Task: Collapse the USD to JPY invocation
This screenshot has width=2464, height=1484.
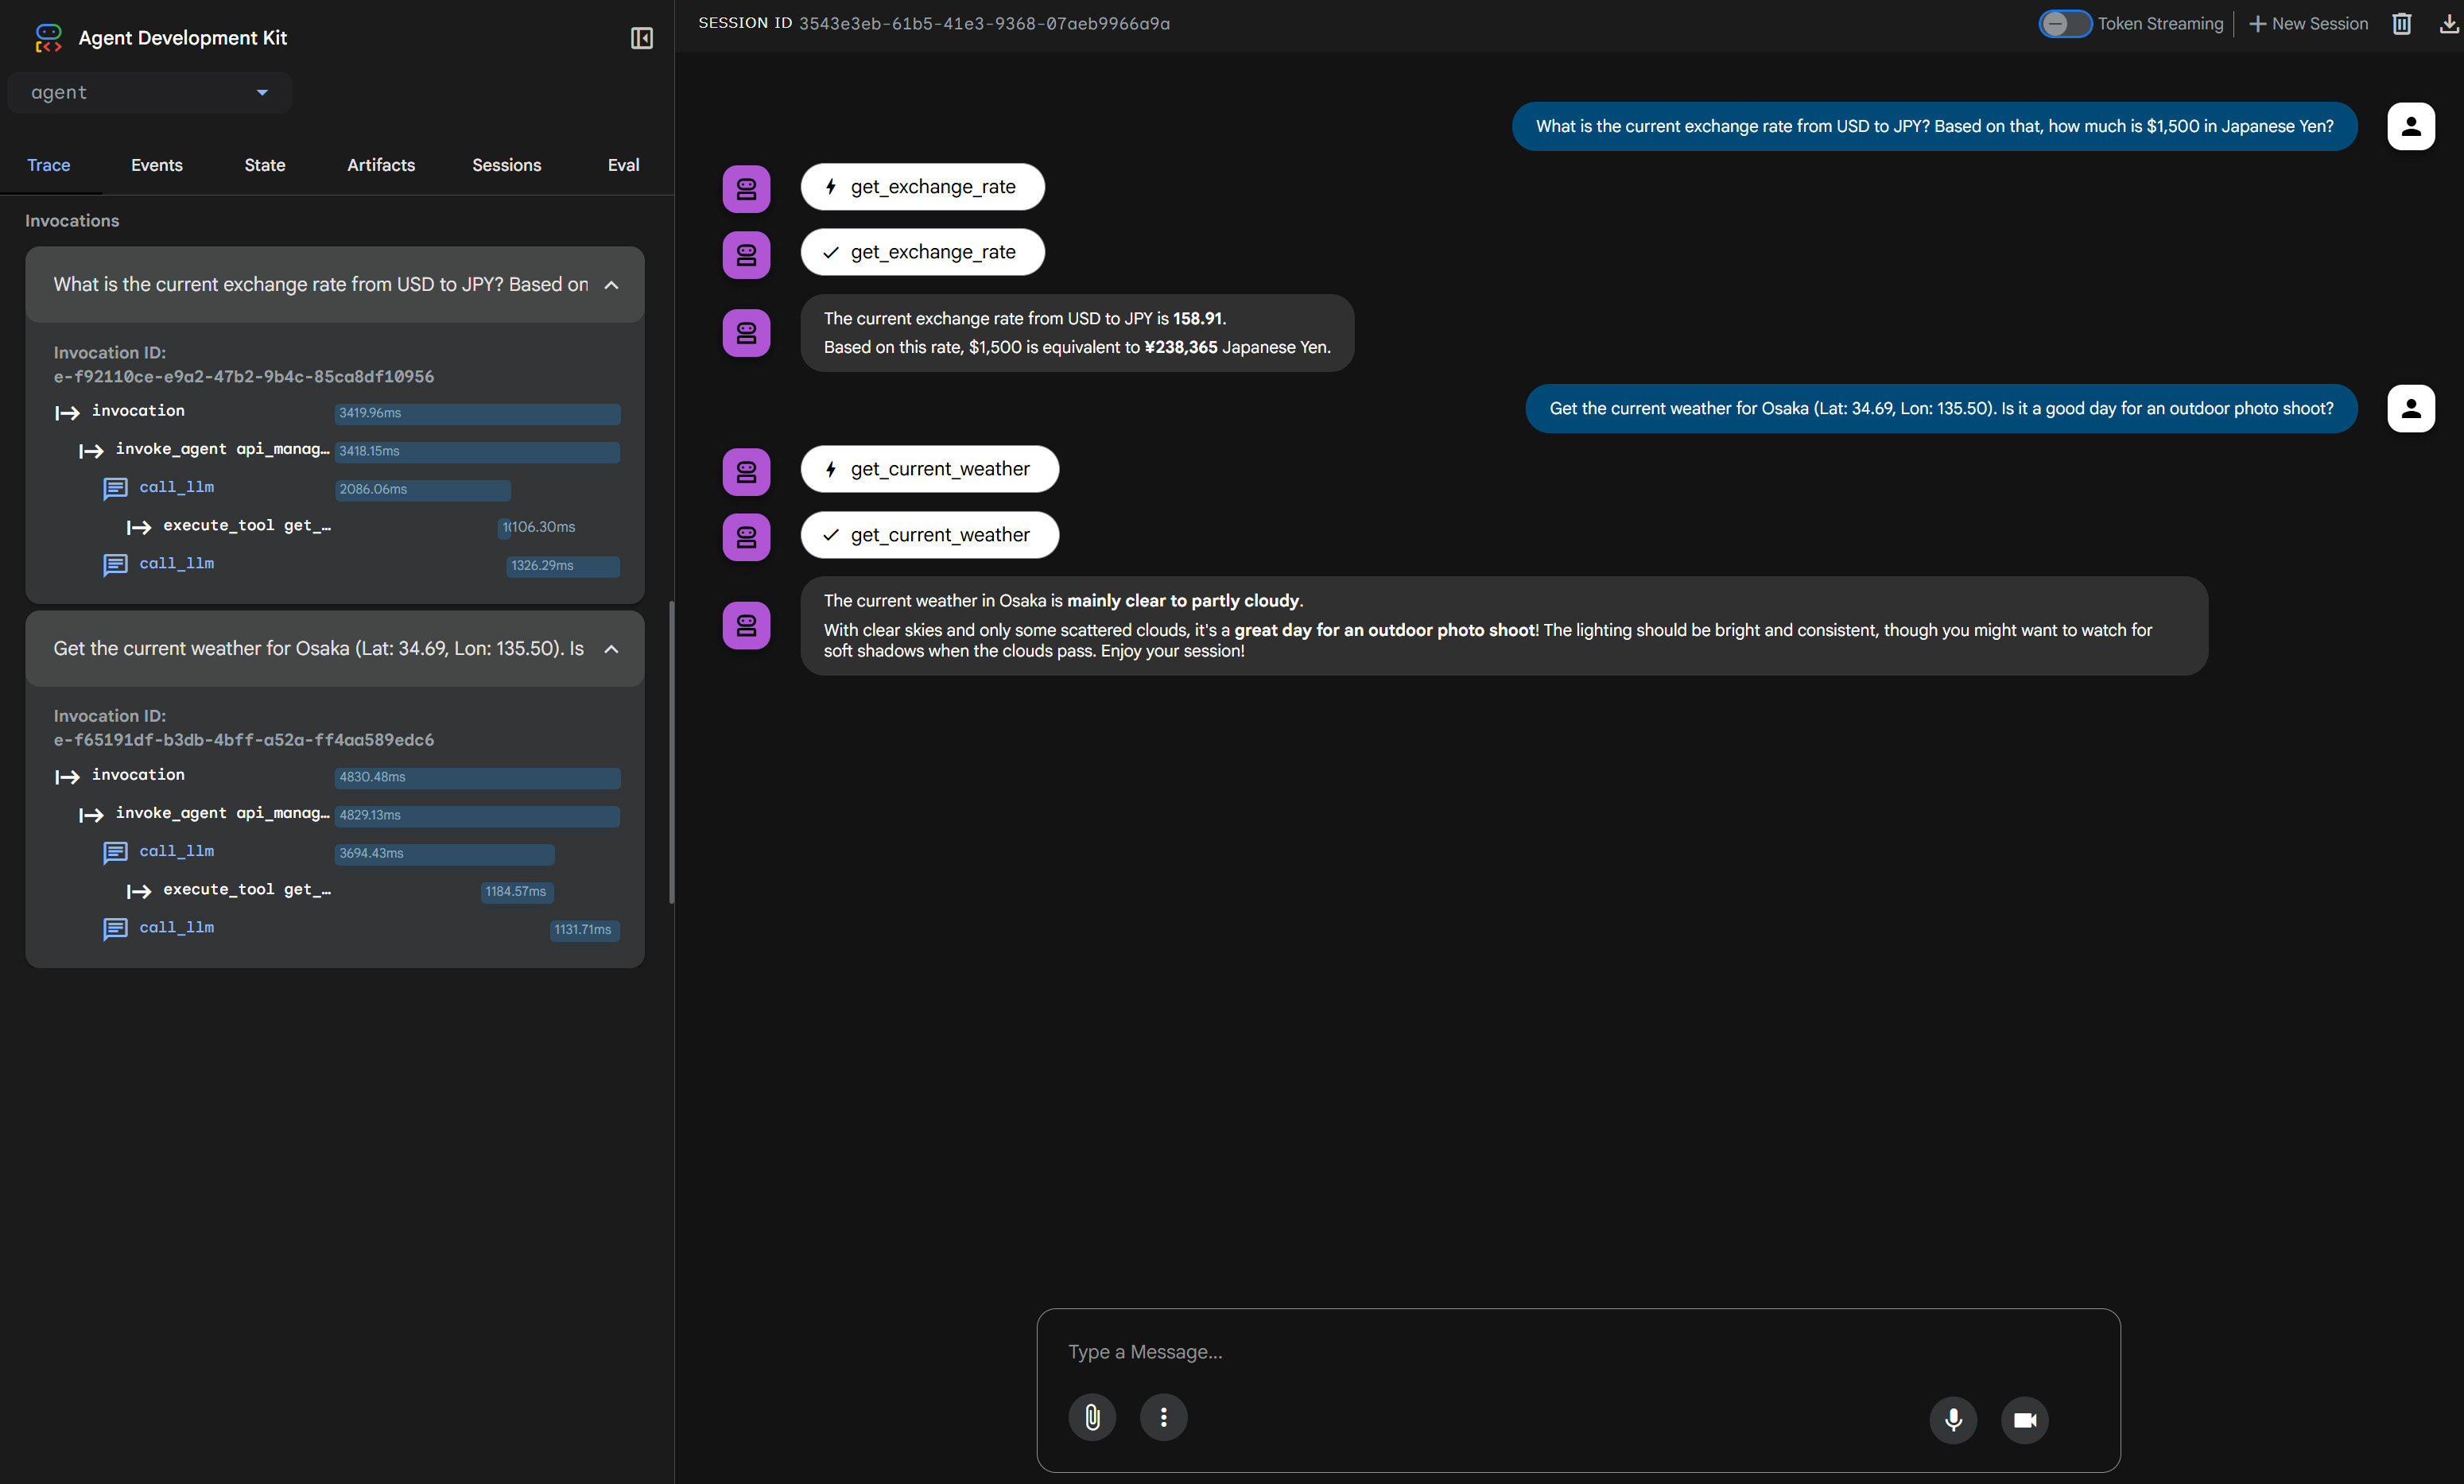Action: click(x=611, y=285)
